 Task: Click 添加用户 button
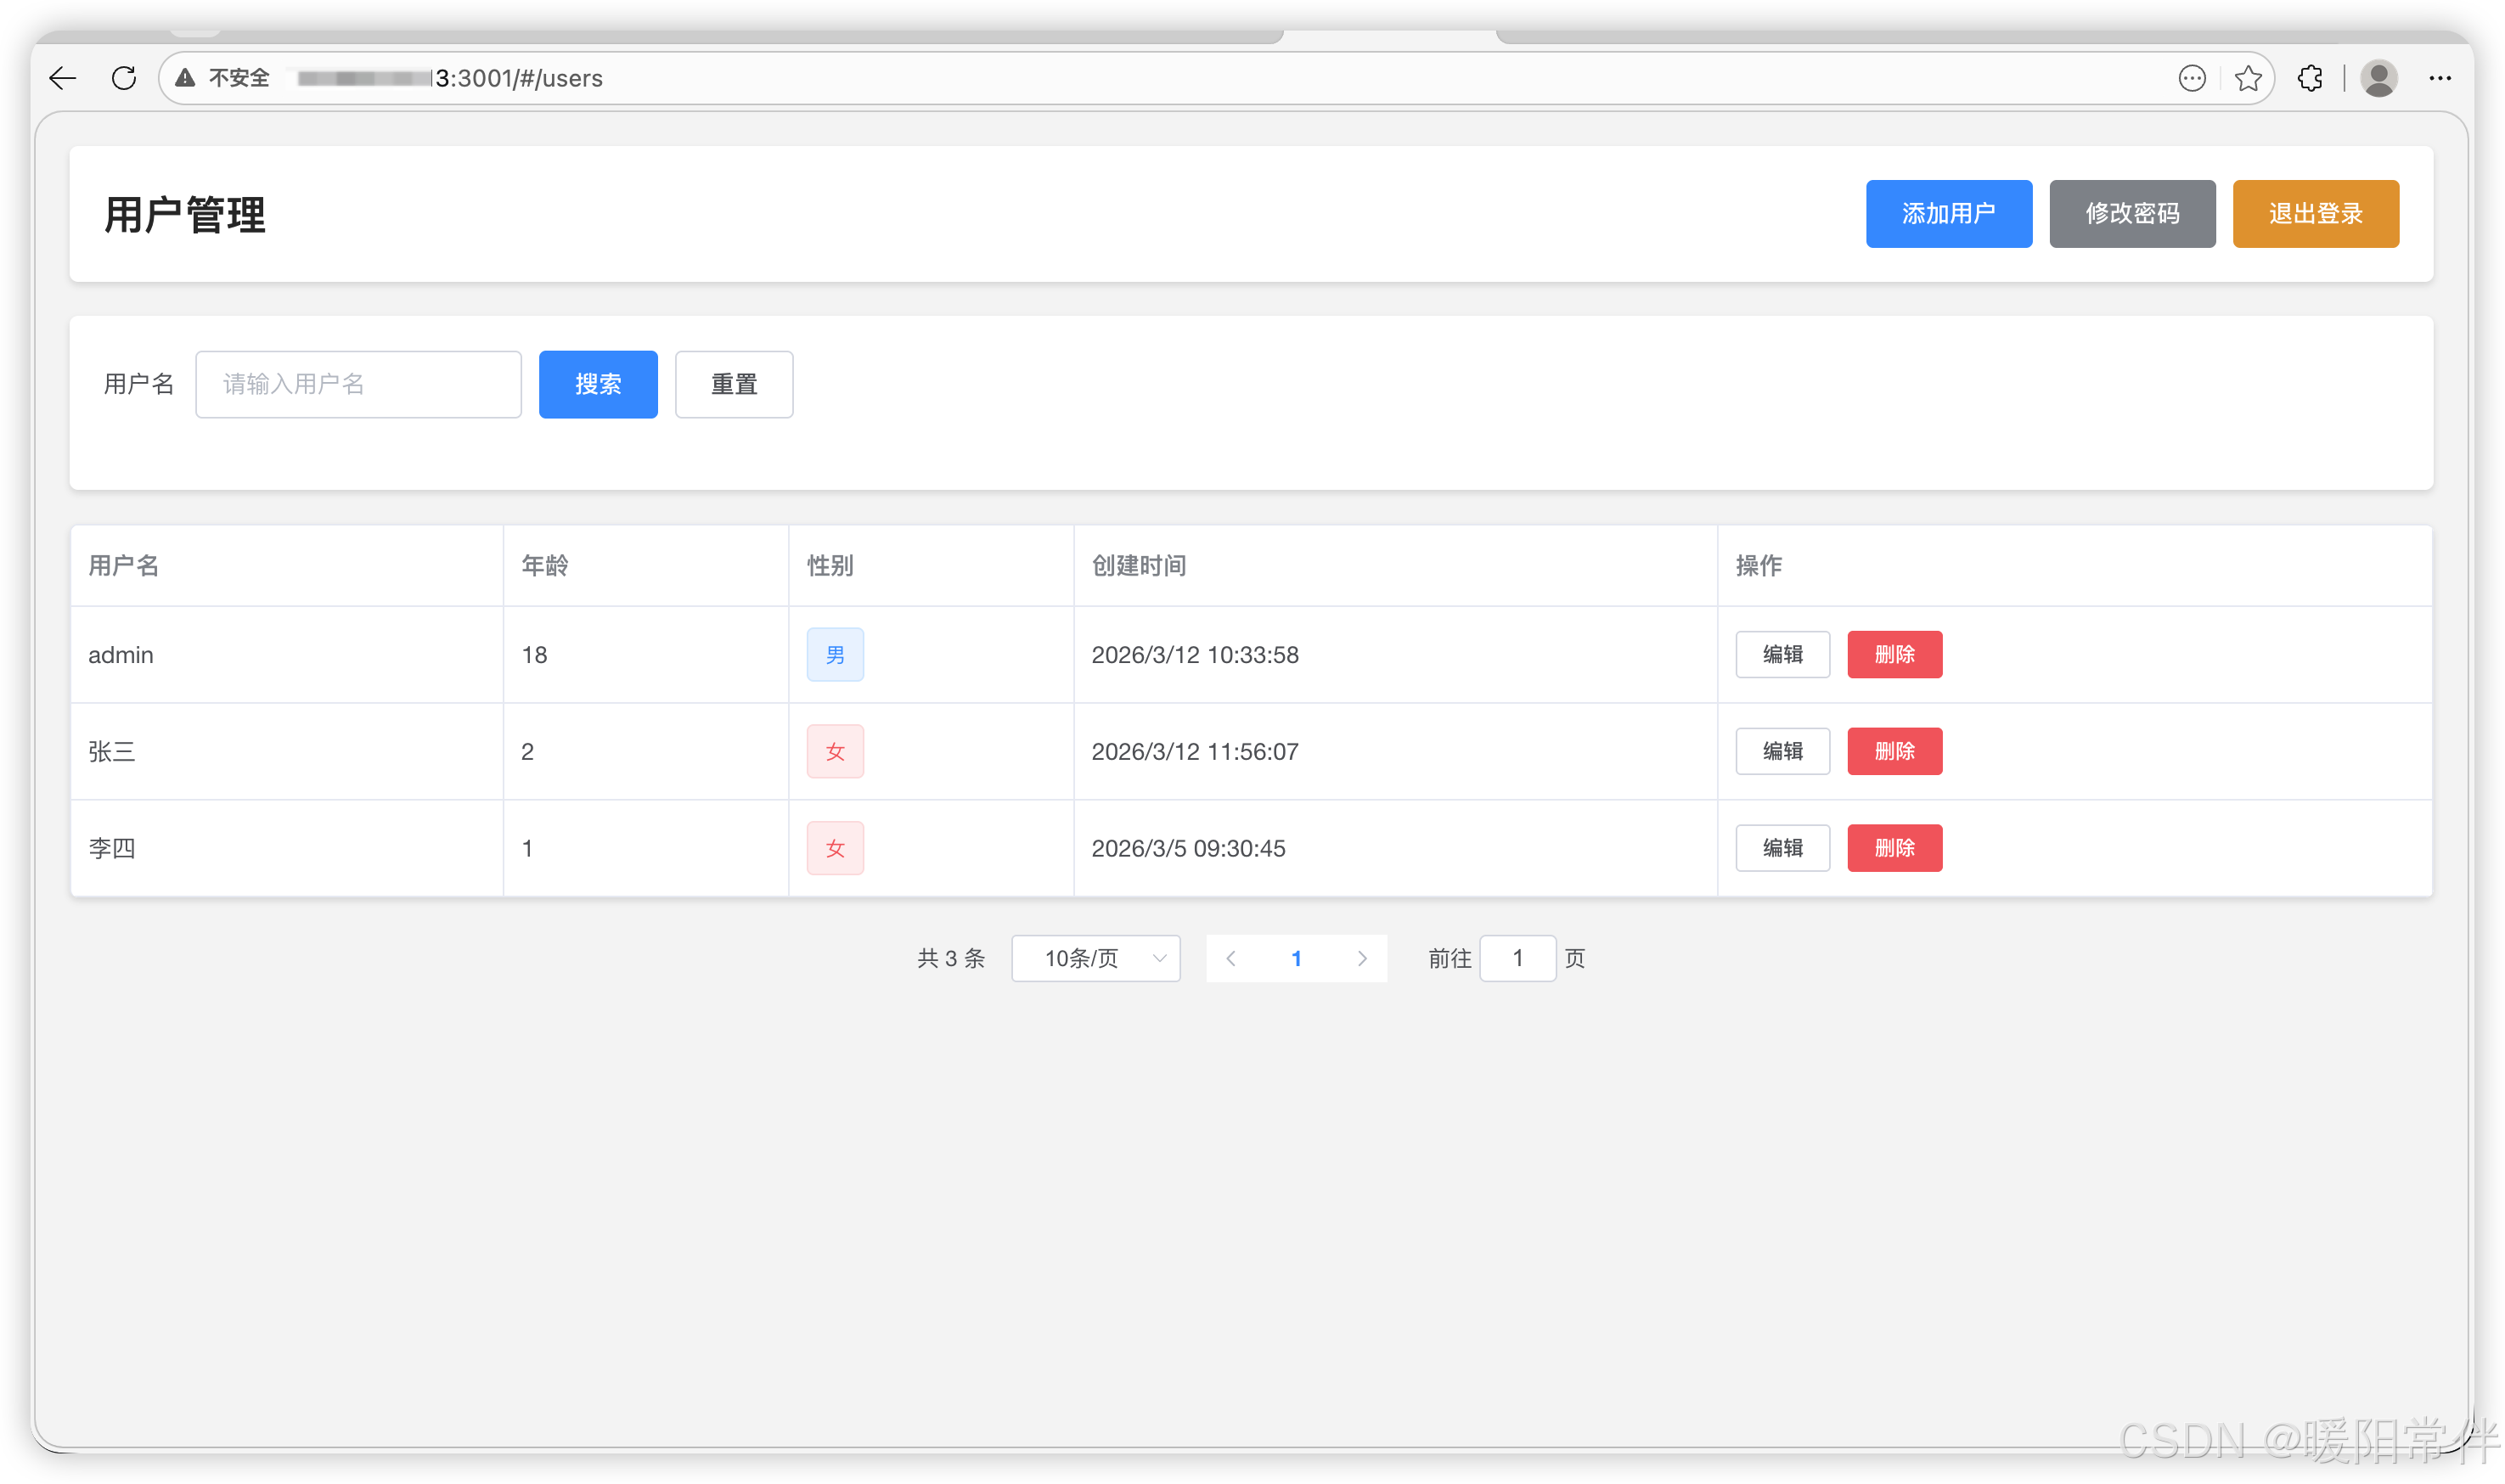tap(1948, 213)
